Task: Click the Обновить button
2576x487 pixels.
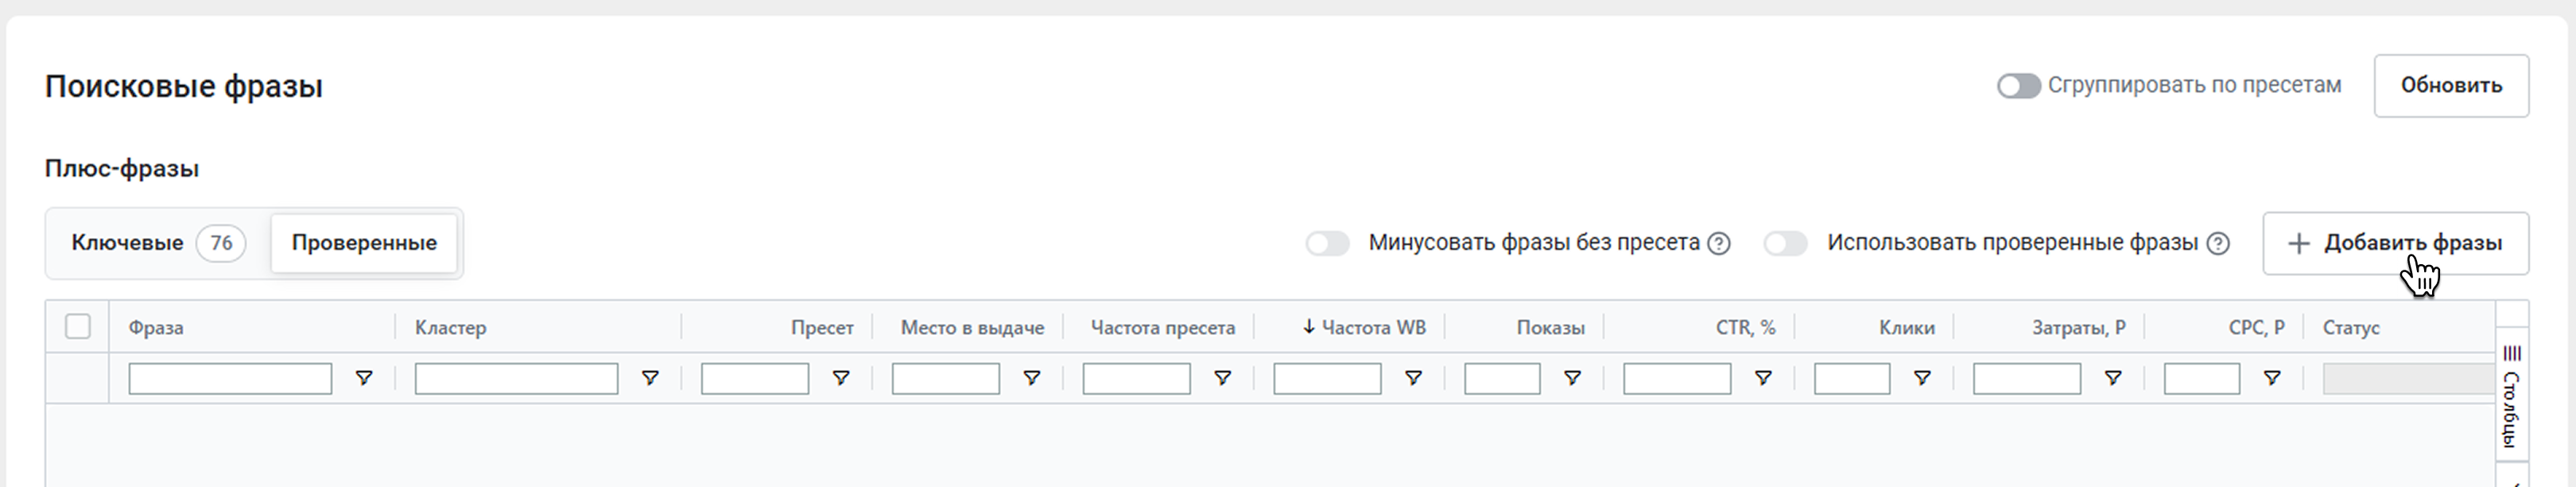Action: point(2451,86)
